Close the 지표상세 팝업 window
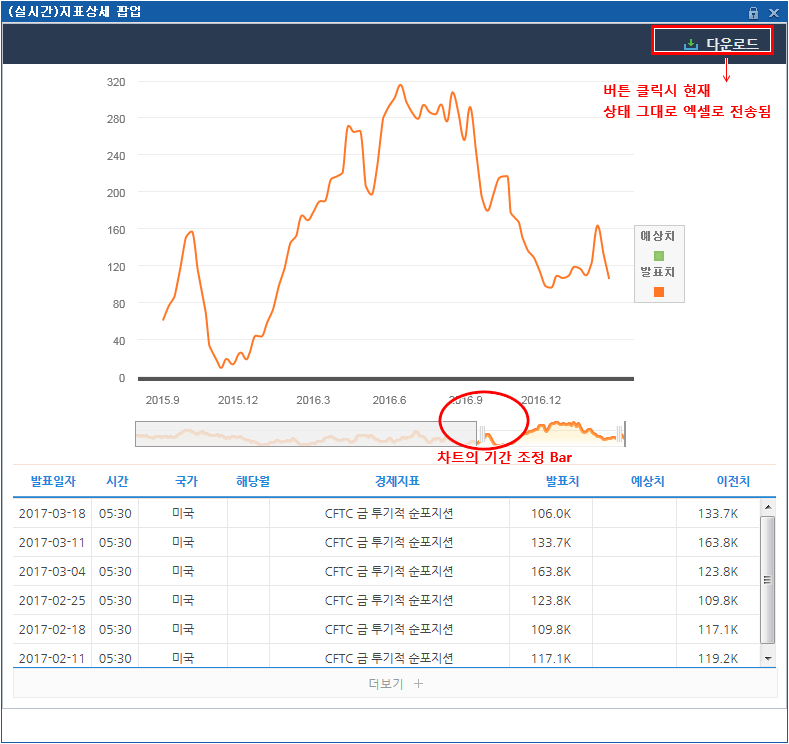789x744 pixels. click(x=774, y=13)
